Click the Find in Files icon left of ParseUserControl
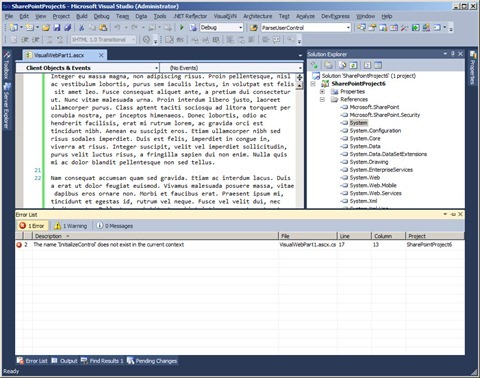Screen dimensions: 480x378 coord(253,28)
